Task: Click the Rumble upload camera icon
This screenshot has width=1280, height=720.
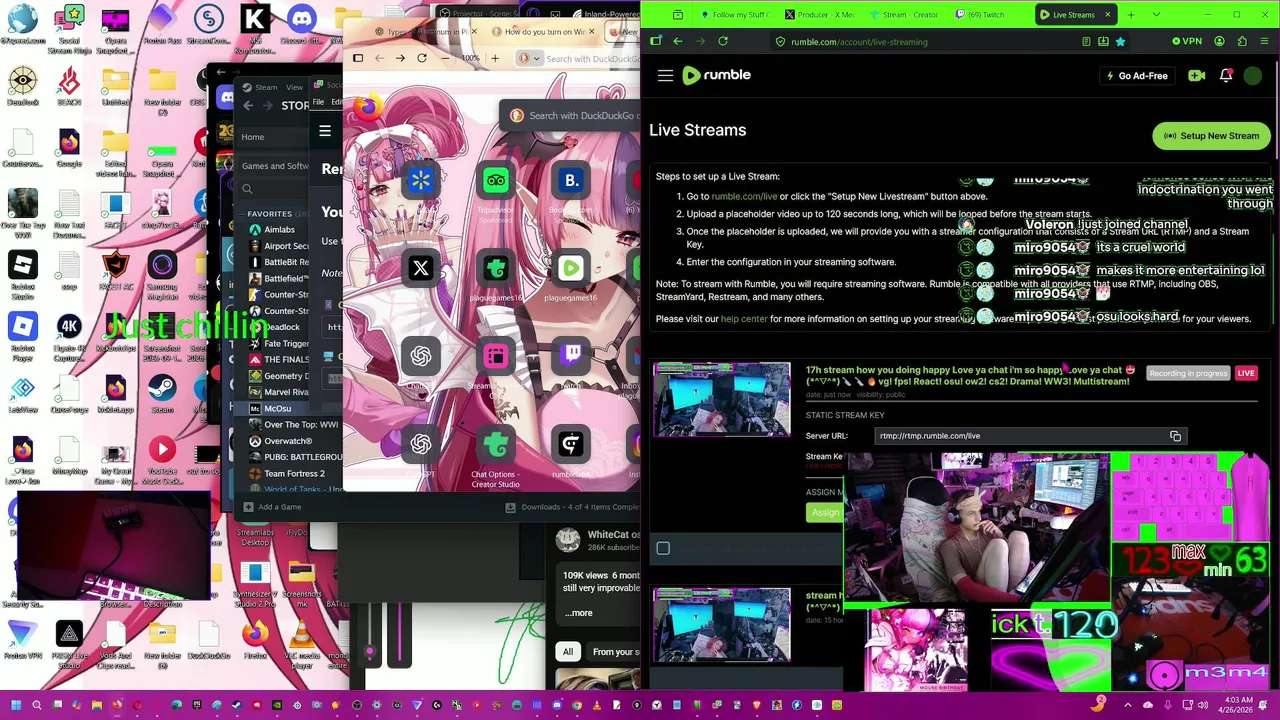Action: click(1196, 76)
